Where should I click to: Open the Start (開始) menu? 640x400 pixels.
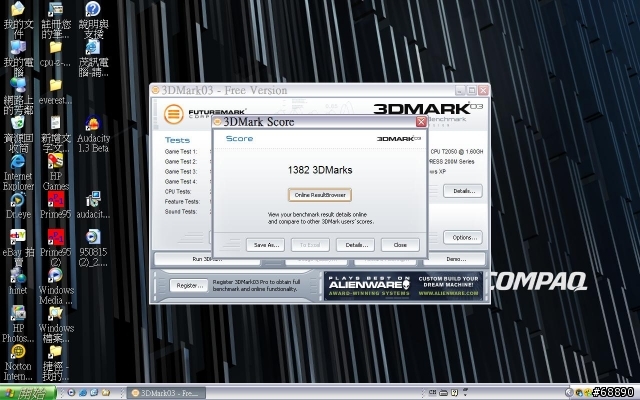[x=27, y=393]
